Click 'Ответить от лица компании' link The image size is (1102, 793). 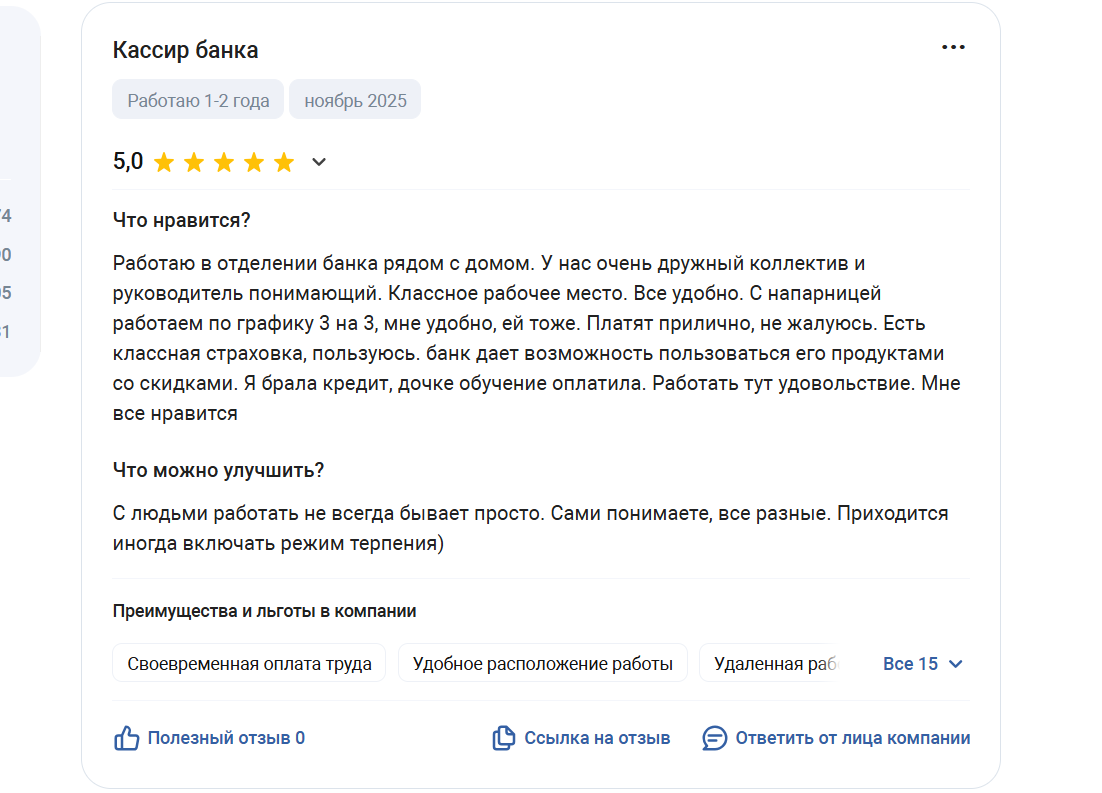pyautogui.click(x=853, y=738)
